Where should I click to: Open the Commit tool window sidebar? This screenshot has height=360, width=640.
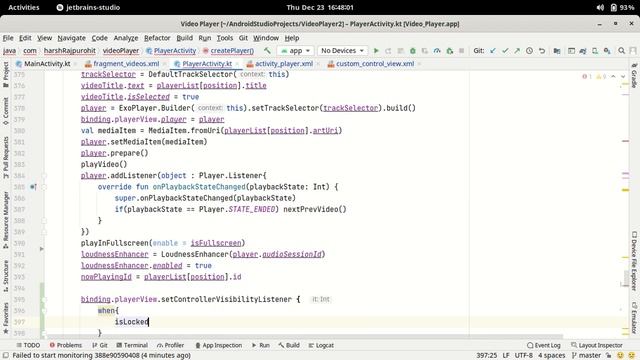coord(6,111)
